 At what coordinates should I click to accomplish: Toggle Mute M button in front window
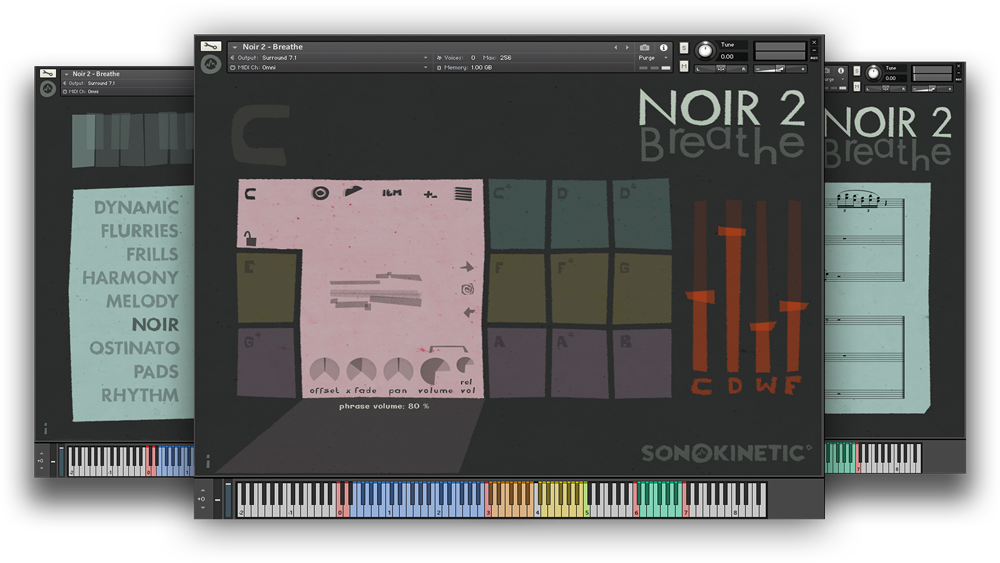pos(684,66)
